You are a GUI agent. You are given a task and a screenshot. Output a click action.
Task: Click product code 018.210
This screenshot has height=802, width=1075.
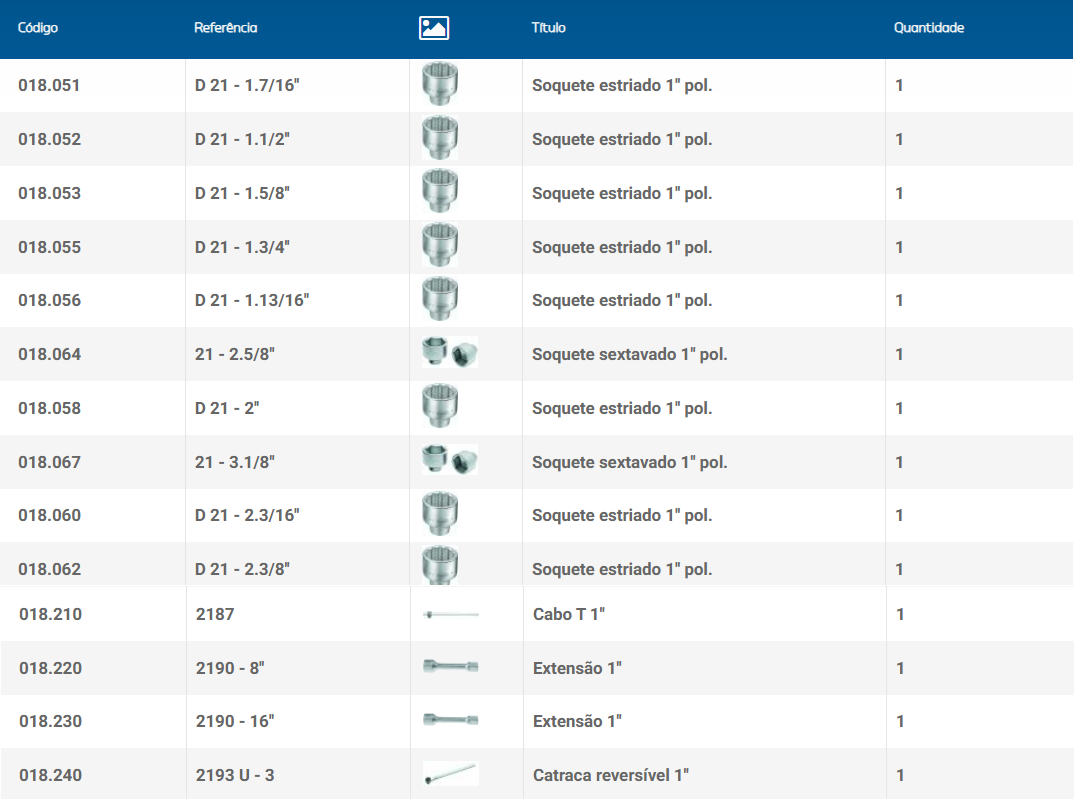pos(50,614)
